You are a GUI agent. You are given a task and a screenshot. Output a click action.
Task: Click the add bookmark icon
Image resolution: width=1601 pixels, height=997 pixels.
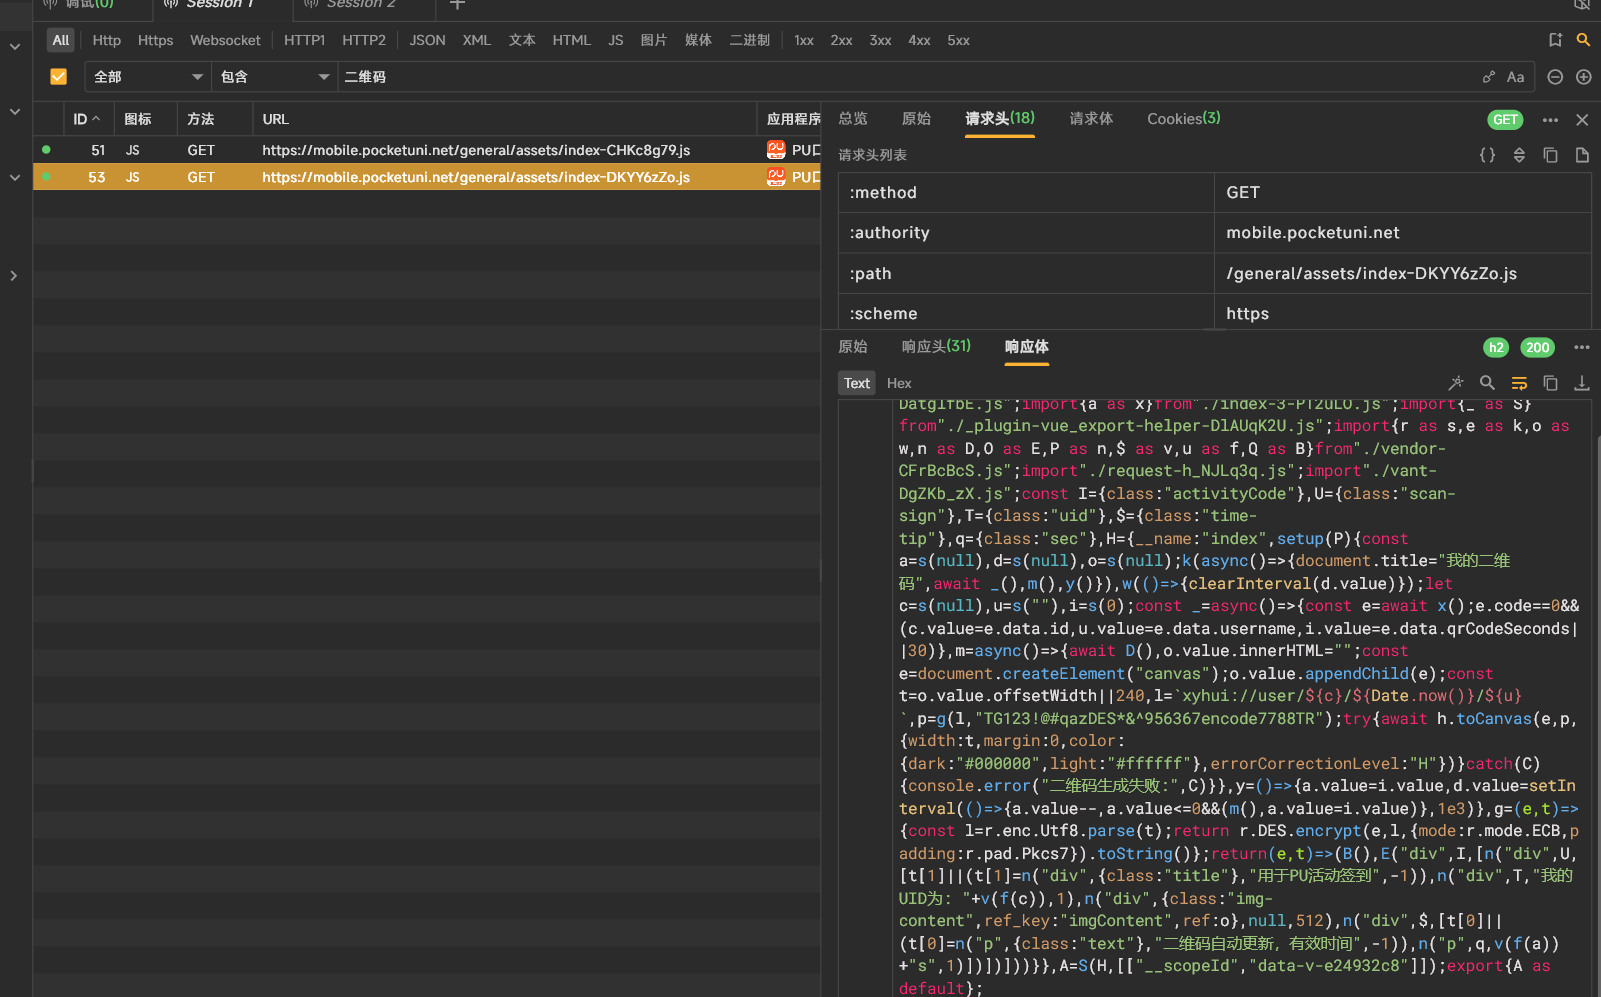tap(1555, 40)
